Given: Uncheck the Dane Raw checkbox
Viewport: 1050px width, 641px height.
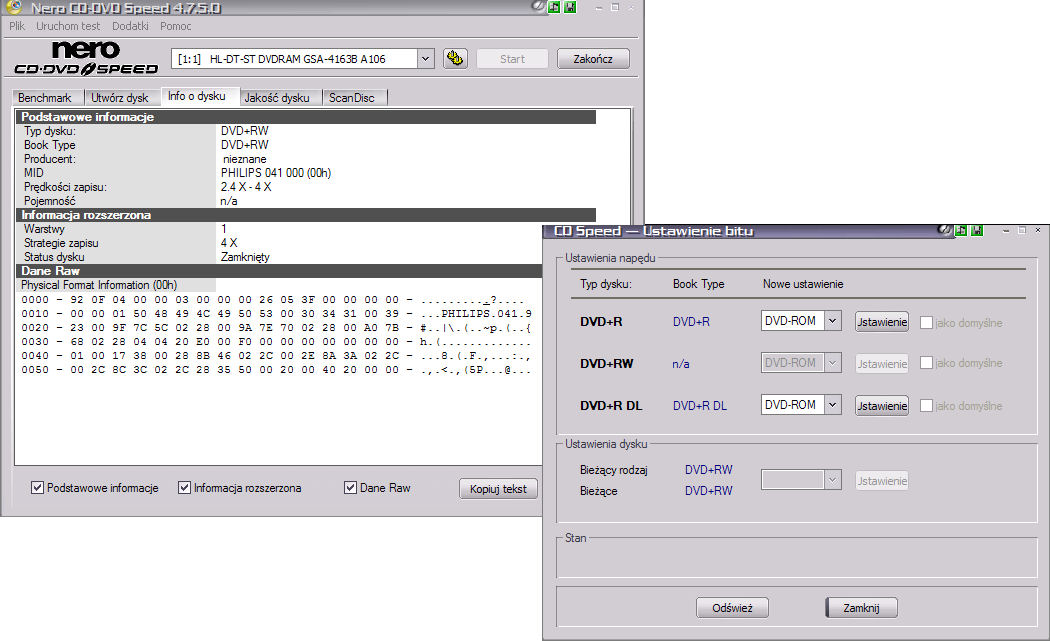Looking at the screenshot, I should point(350,488).
